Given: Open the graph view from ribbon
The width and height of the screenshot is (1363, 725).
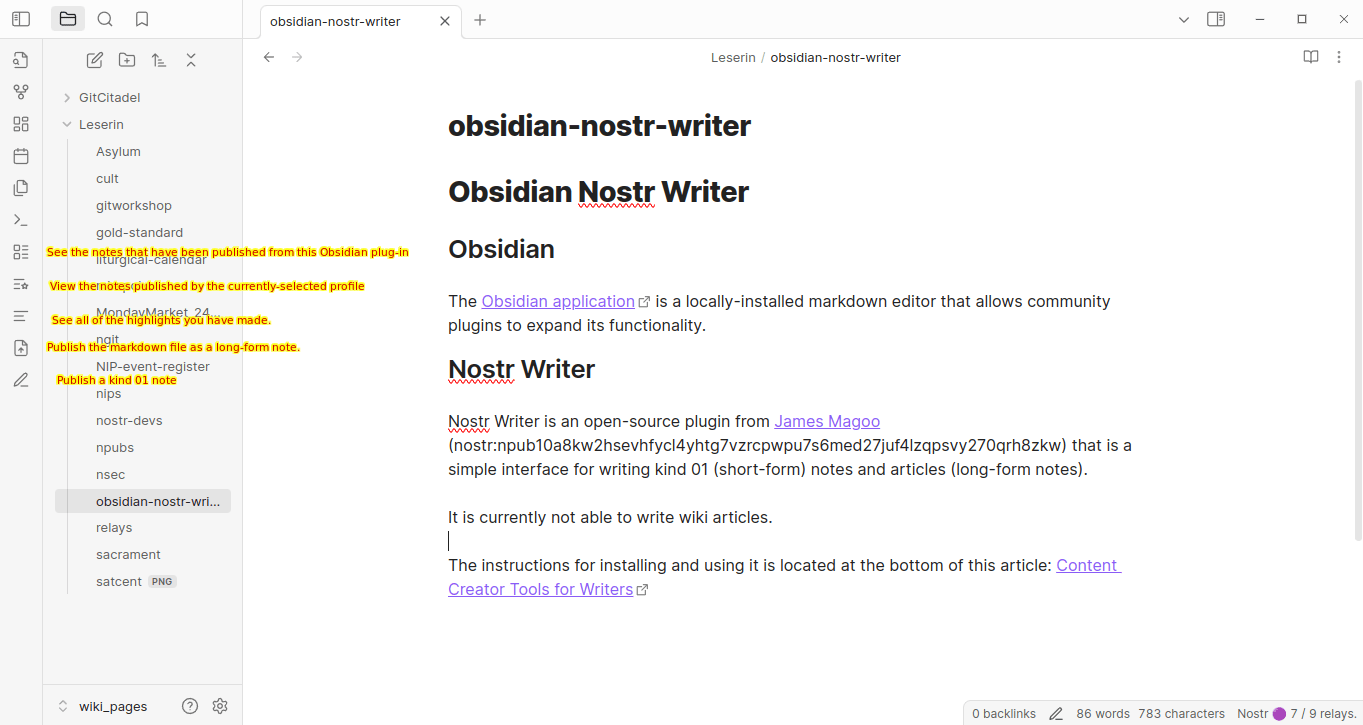Looking at the screenshot, I should point(21,92).
